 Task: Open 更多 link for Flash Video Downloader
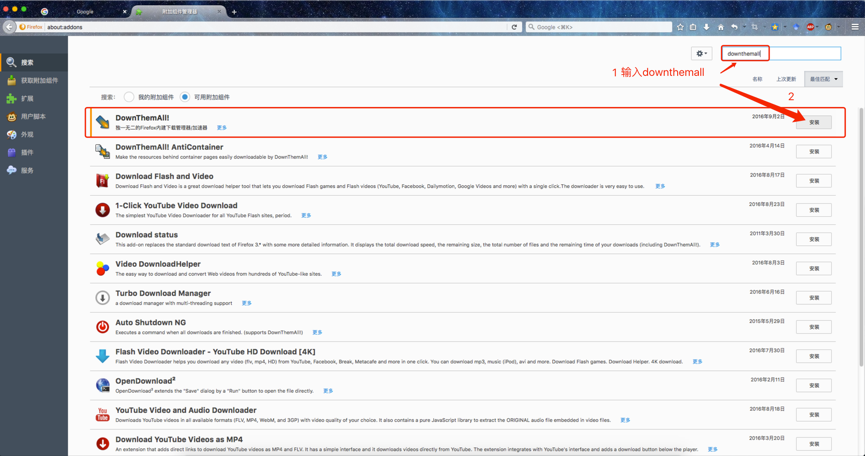pos(697,362)
